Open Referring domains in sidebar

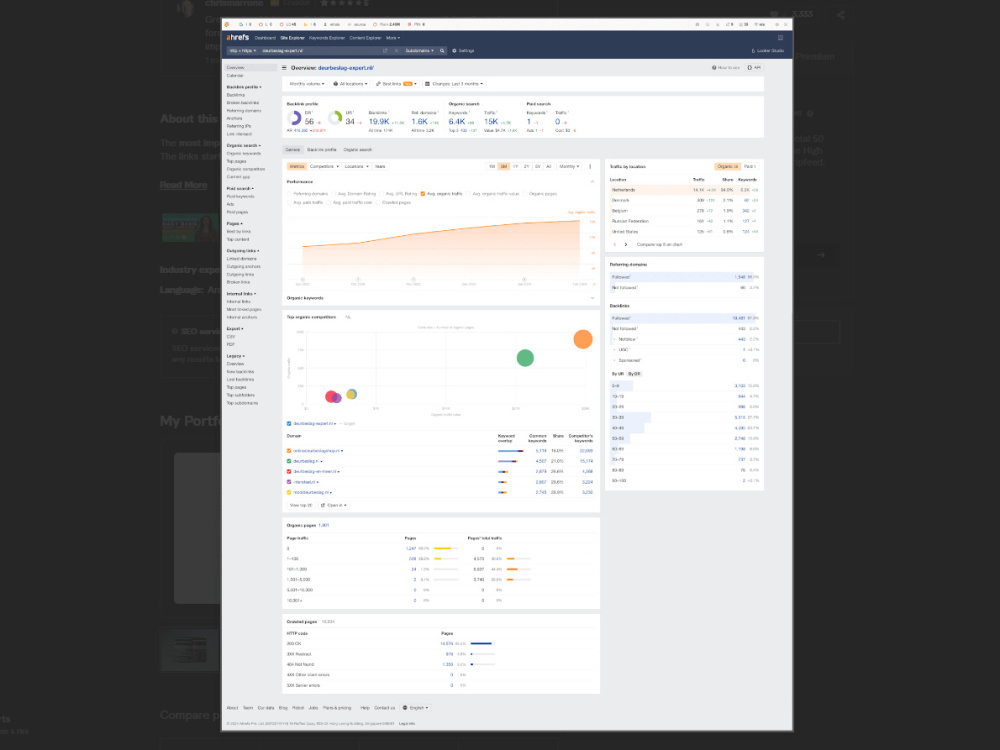point(244,110)
